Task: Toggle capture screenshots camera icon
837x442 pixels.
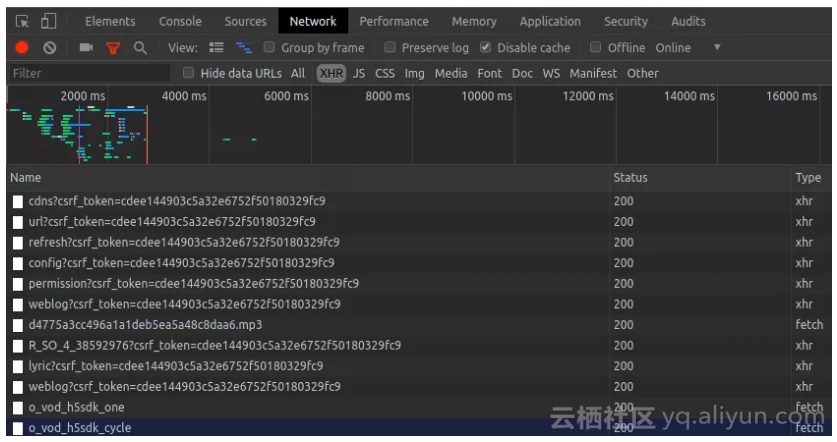Action: [x=86, y=48]
